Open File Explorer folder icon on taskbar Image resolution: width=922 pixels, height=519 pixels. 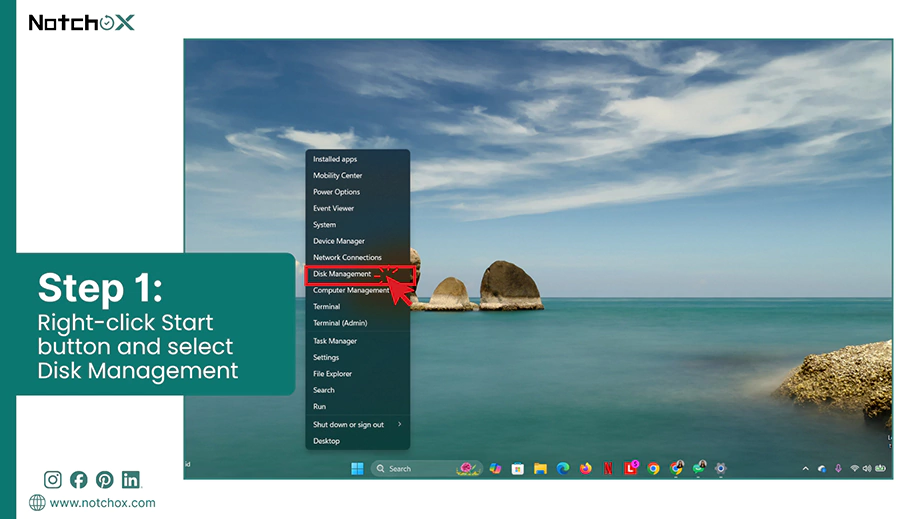[540, 469]
